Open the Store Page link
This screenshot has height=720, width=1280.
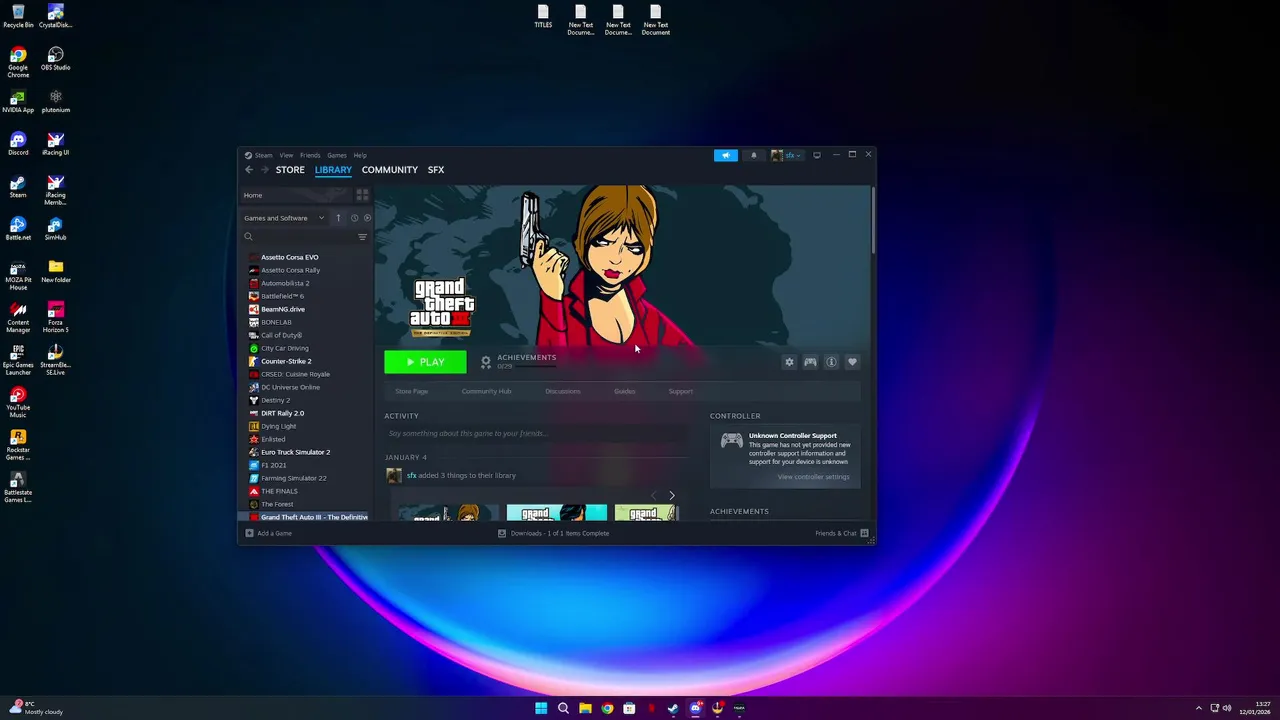(x=411, y=391)
